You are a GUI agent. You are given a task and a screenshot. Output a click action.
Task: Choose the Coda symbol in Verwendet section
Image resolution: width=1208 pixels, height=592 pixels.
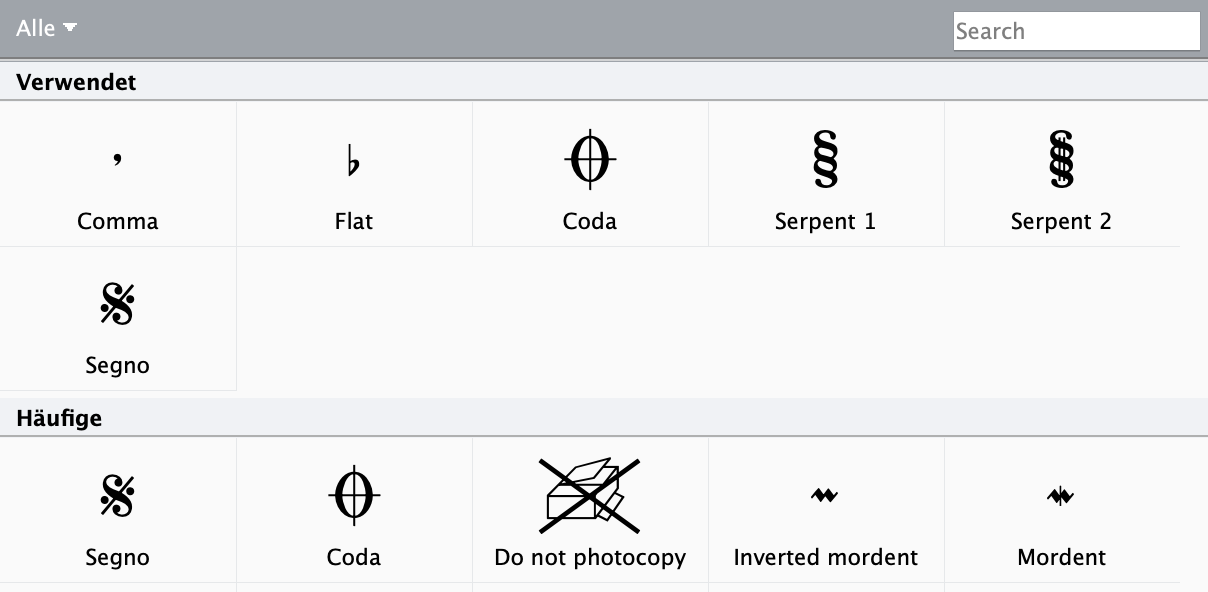[x=590, y=174]
